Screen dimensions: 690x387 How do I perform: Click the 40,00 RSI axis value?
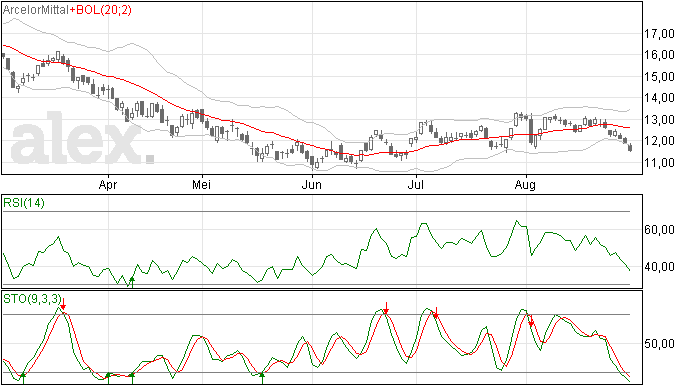[660, 267]
